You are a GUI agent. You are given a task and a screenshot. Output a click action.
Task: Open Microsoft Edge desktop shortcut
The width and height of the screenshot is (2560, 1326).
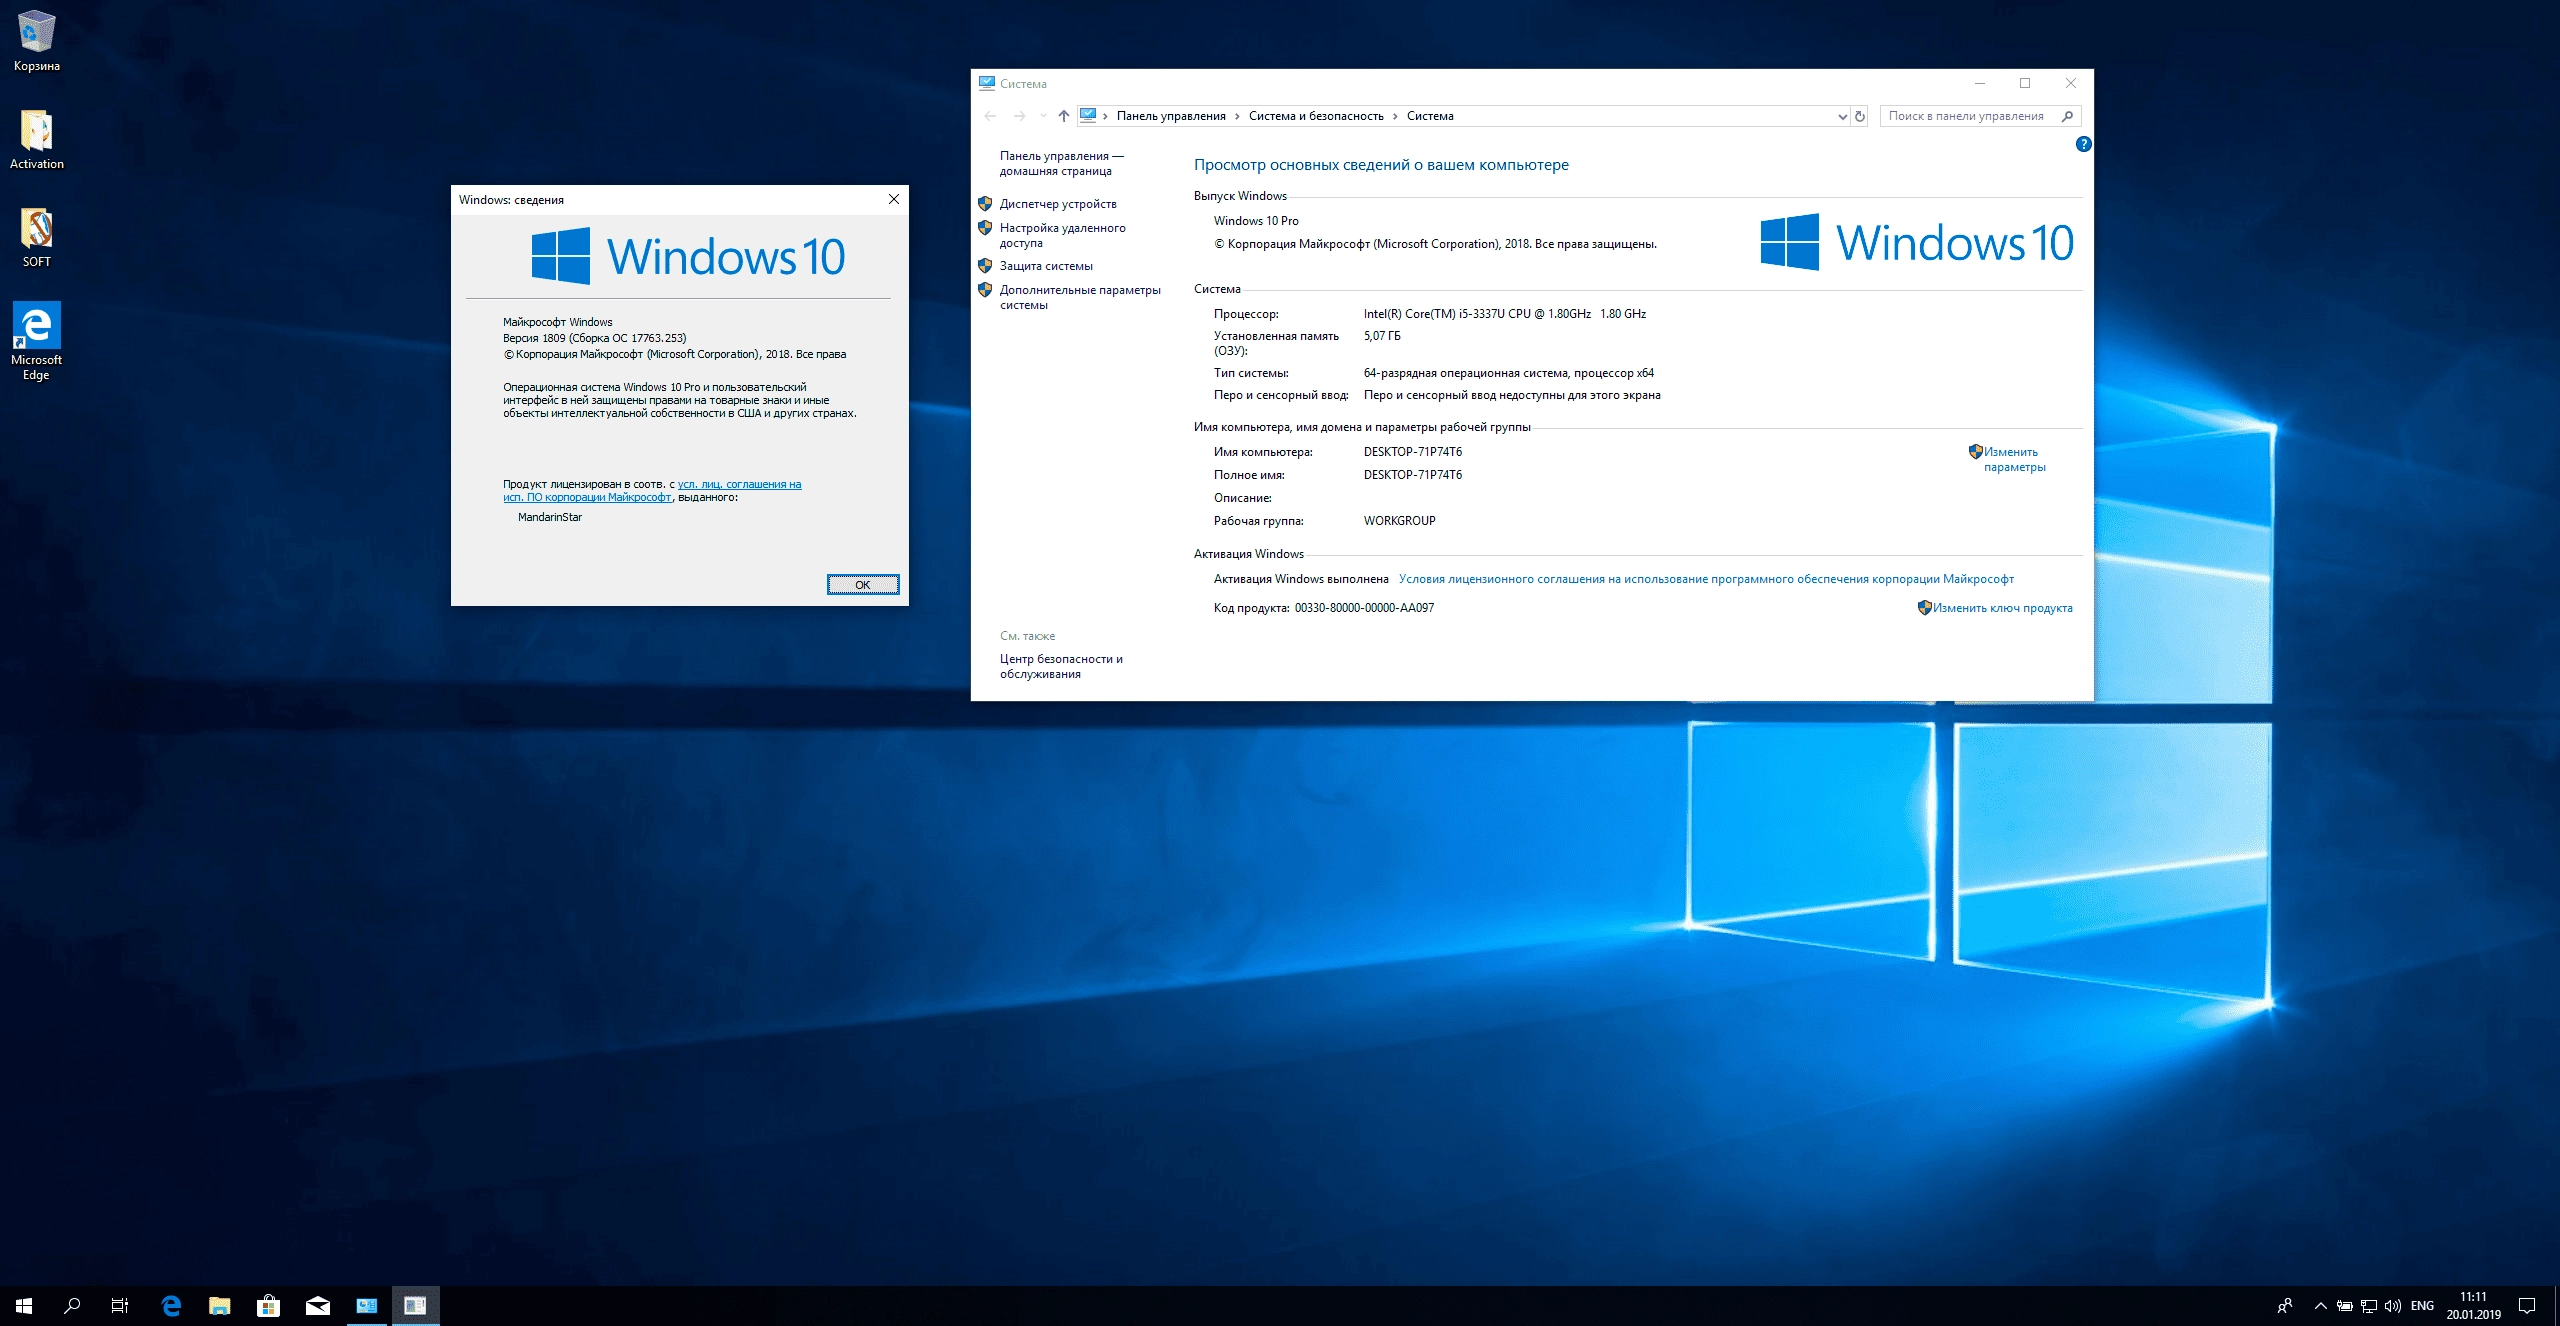37,341
